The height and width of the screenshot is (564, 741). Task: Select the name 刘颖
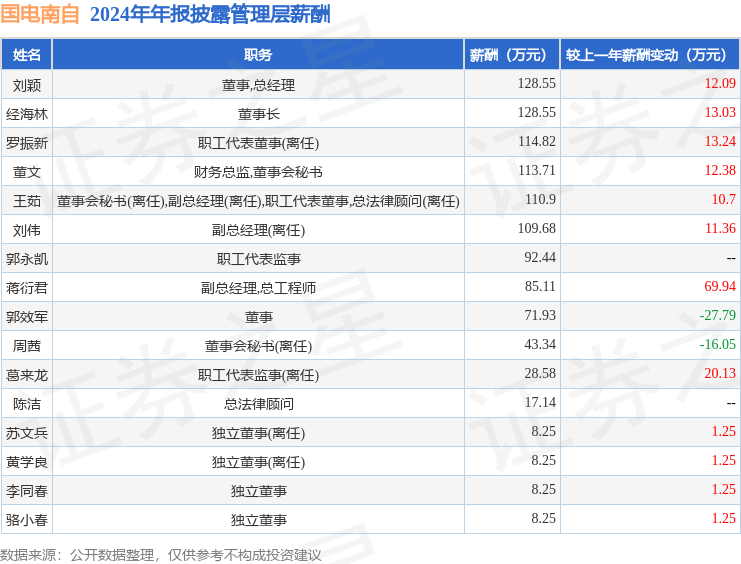27,86
